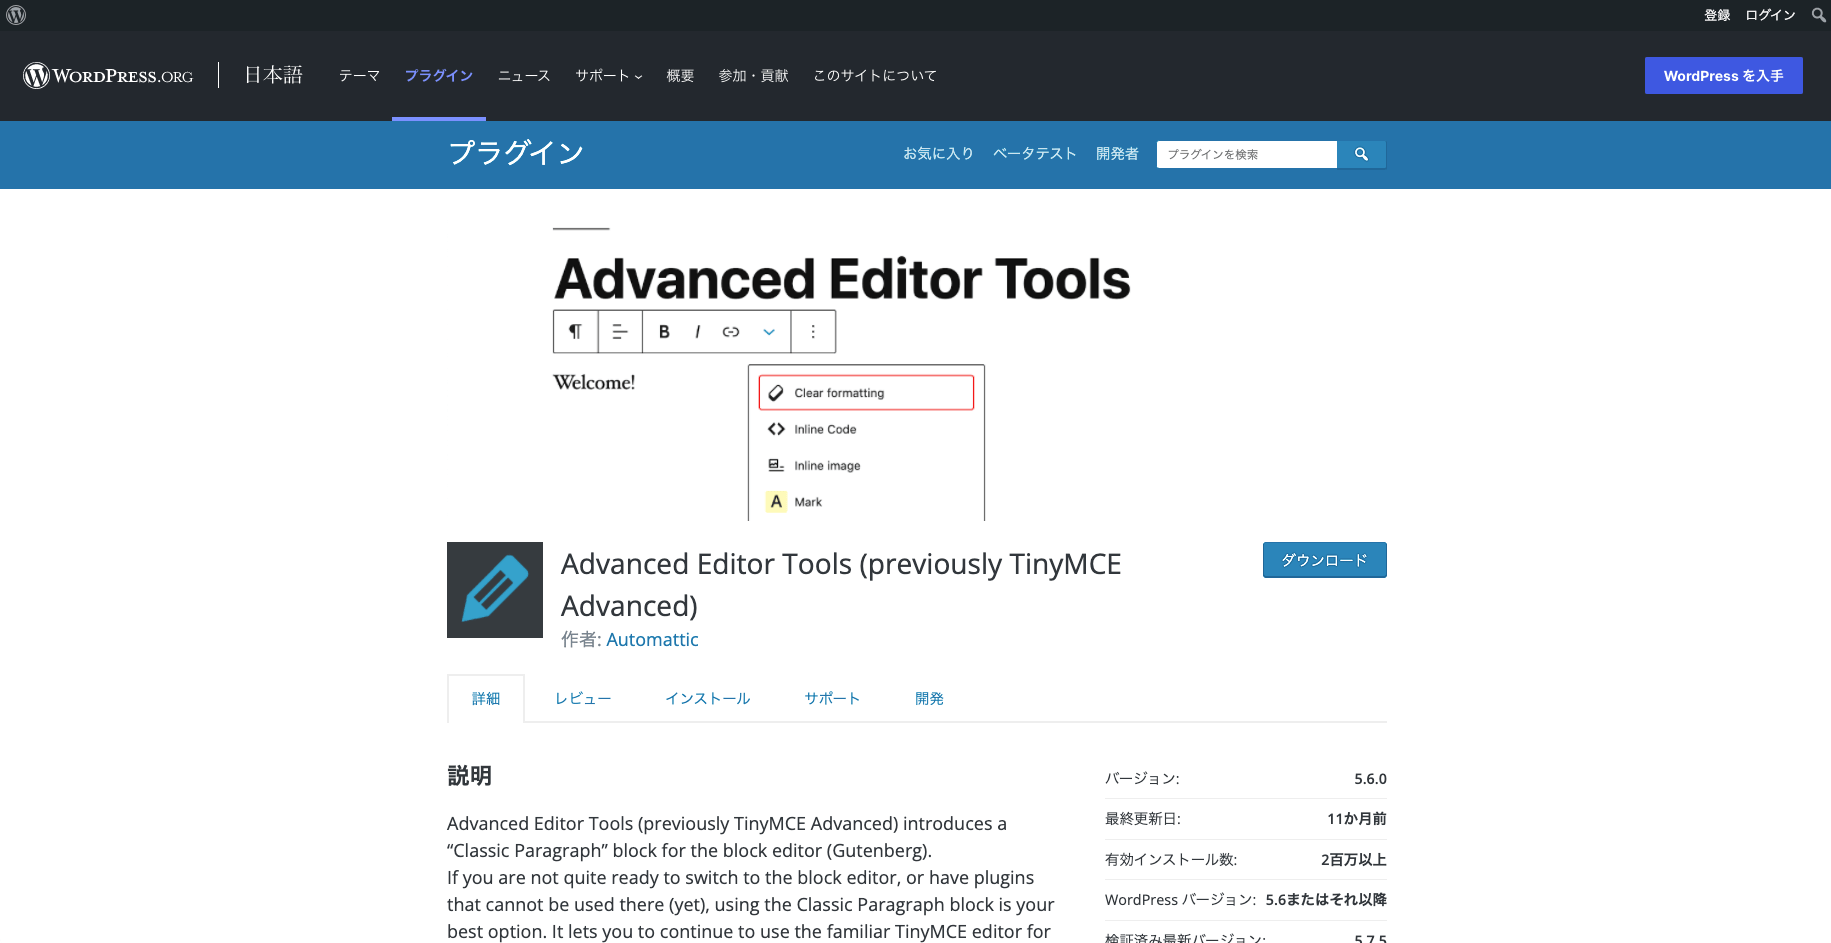The width and height of the screenshot is (1831, 943).
Task: Click the WordPress.org header logo
Action: [108, 76]
